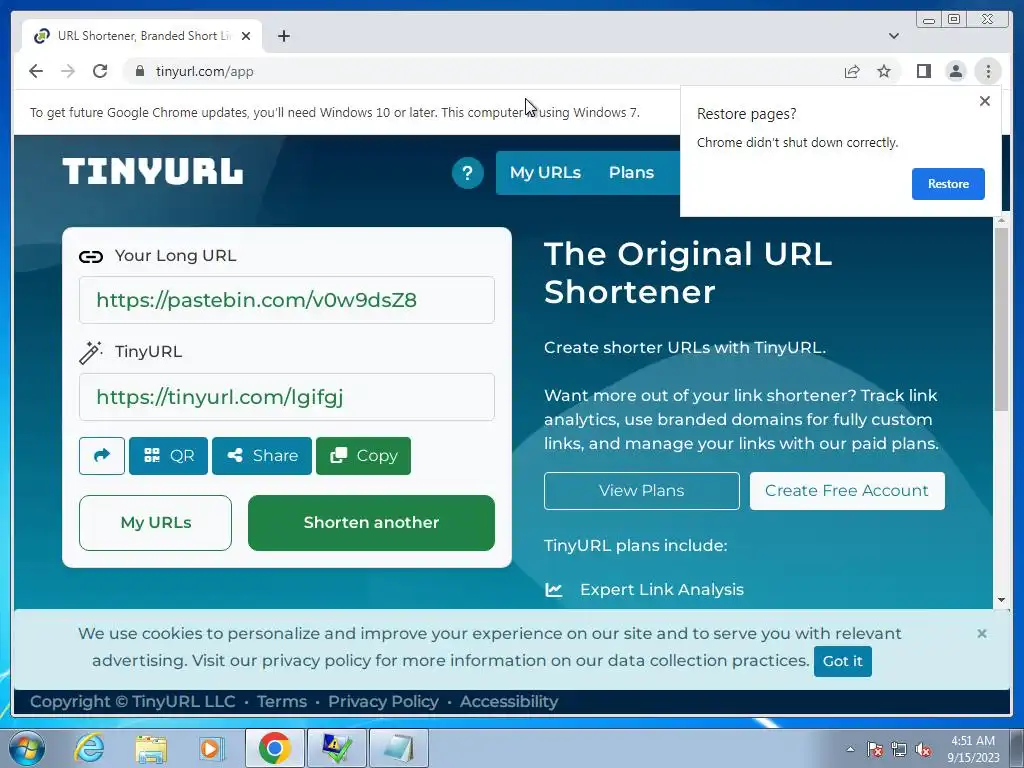The width and height of the screenshot is (1024, 768).
Task: Click the Your Long URL field
Action: coord(287,300)
